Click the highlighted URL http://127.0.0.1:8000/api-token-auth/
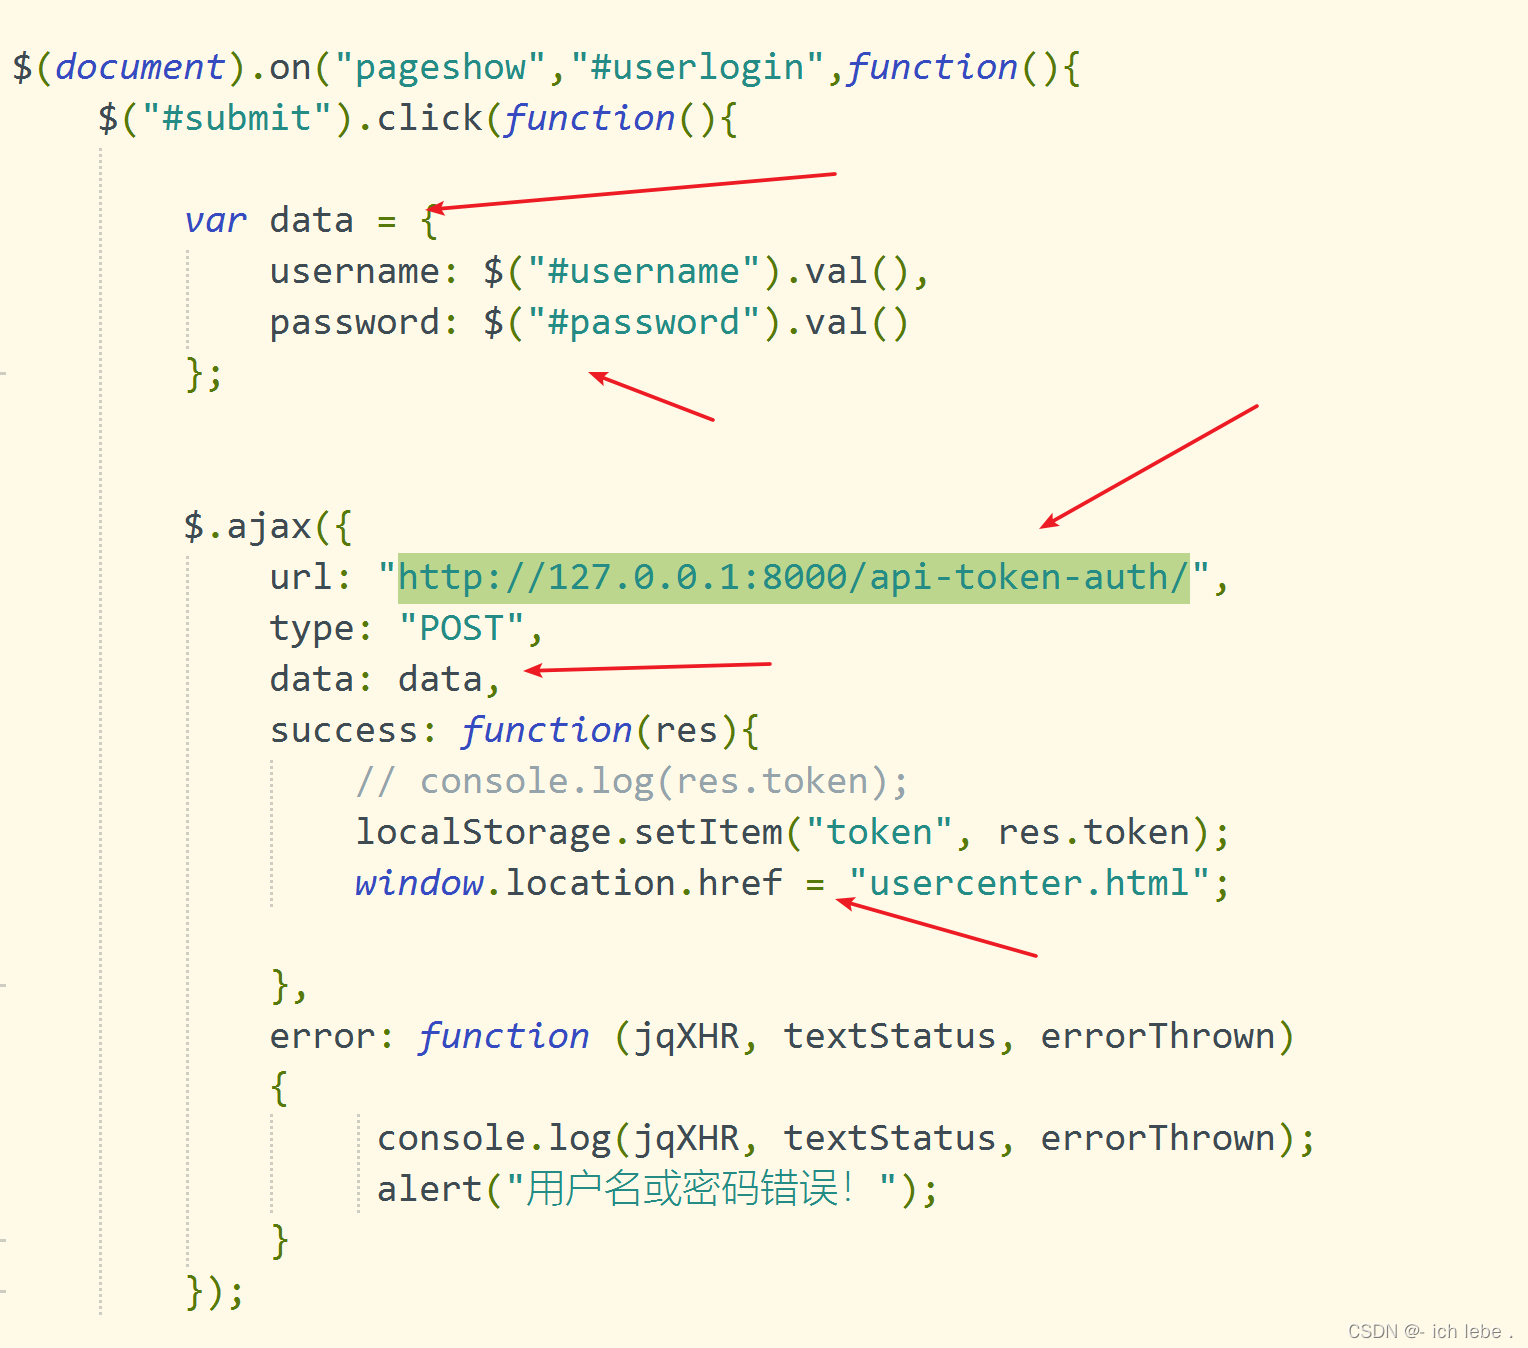The image size is (1528, 1348). (794, 578)
